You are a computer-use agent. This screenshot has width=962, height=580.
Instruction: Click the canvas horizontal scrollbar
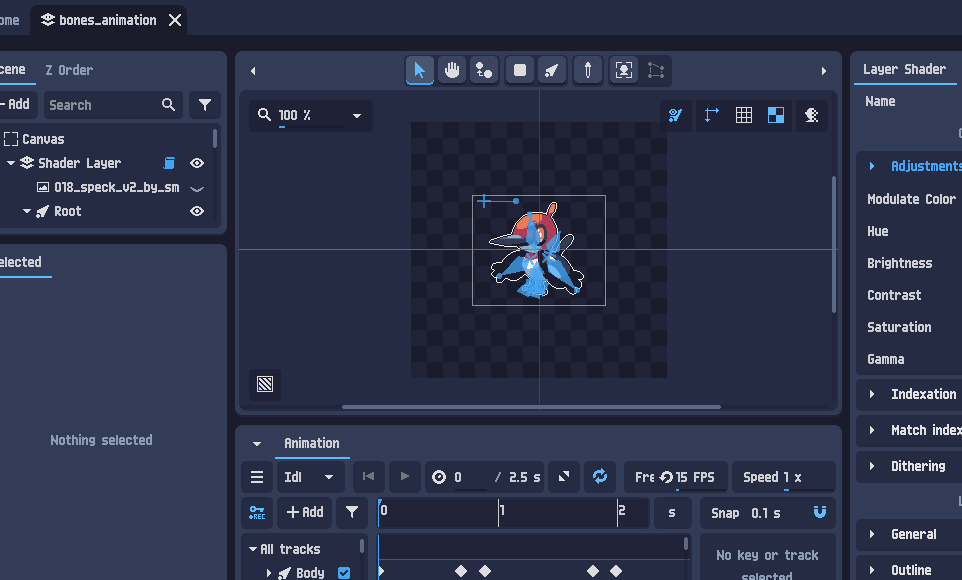[531, 406]
